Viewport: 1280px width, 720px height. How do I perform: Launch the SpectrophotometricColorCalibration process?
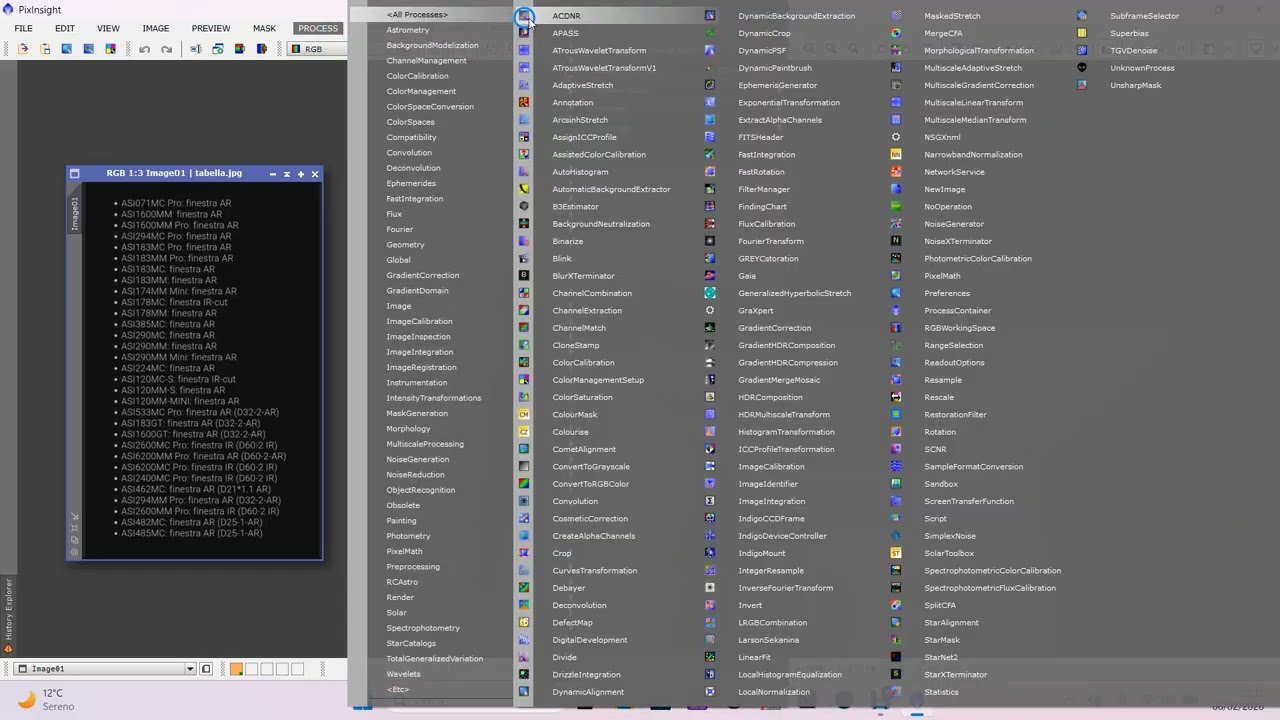[992, 571]
